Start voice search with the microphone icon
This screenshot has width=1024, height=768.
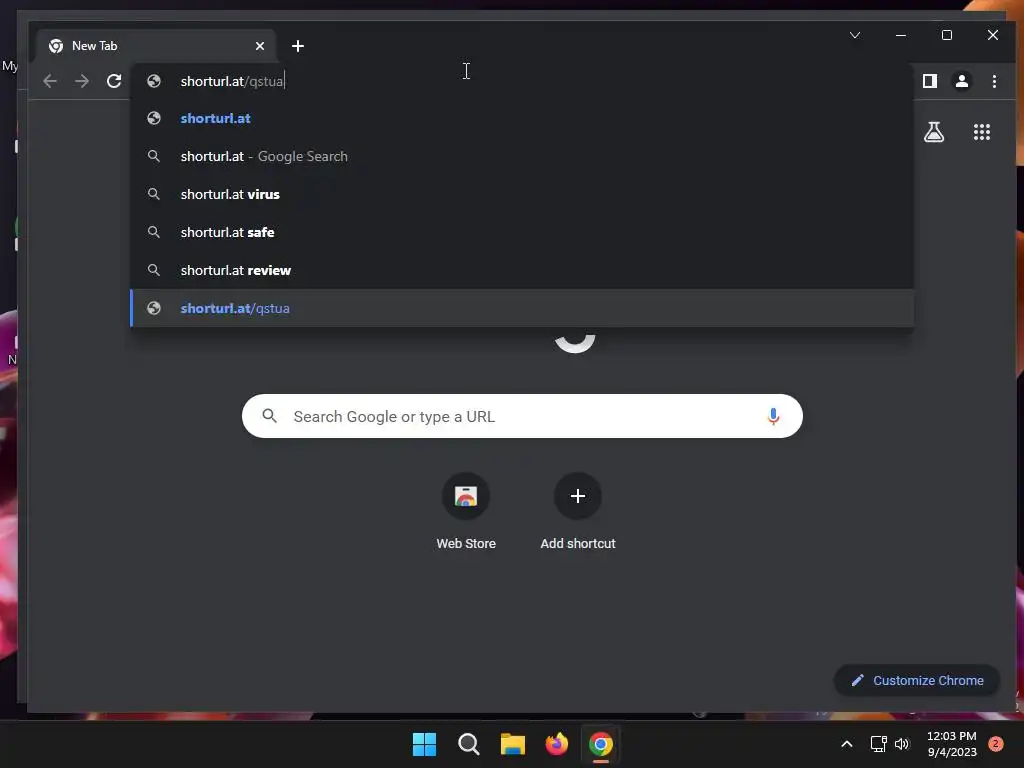[x=773, y=416]
